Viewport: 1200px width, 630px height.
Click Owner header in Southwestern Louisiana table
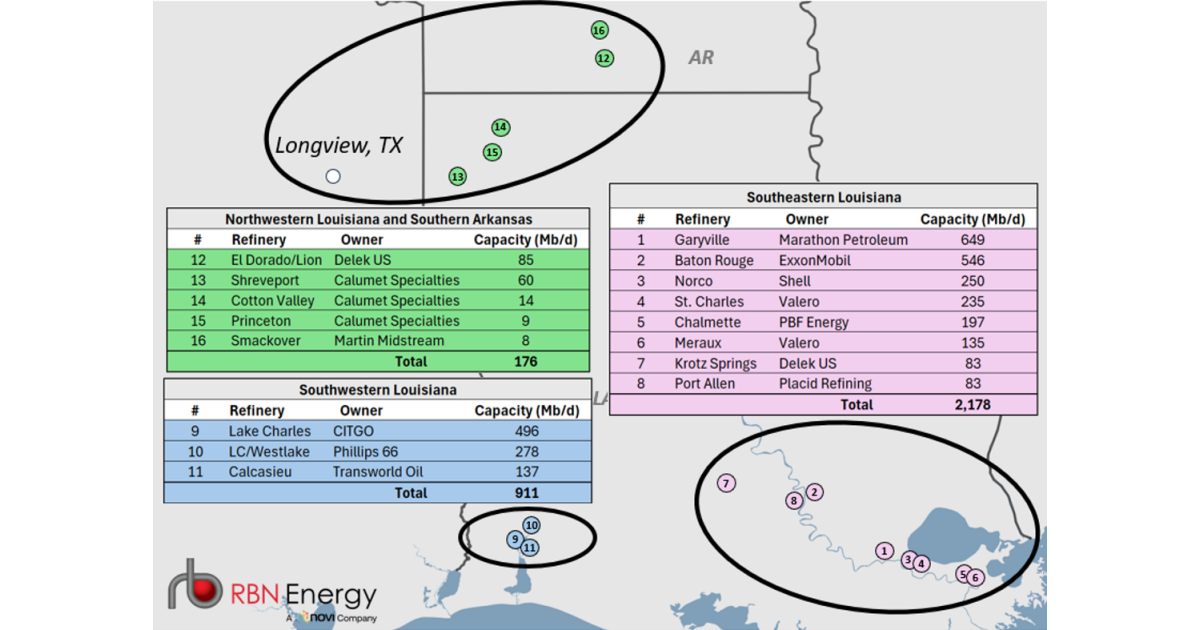click(361, 410)
